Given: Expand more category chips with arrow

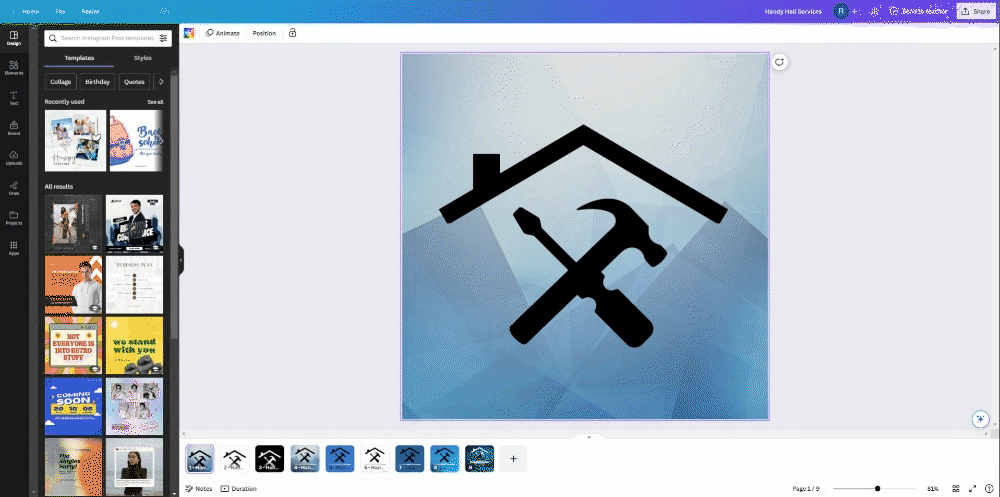Looking at the screenshot, I should click(161, 82).
